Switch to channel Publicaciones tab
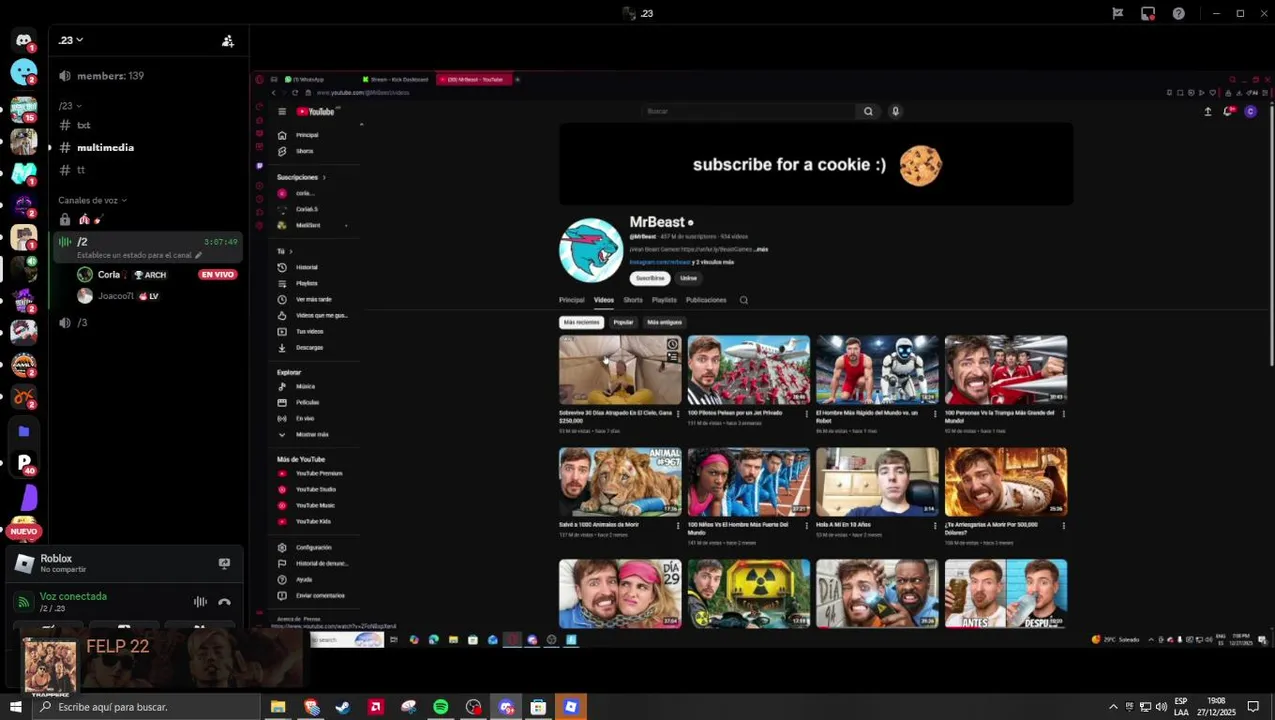 coord(706,300)
